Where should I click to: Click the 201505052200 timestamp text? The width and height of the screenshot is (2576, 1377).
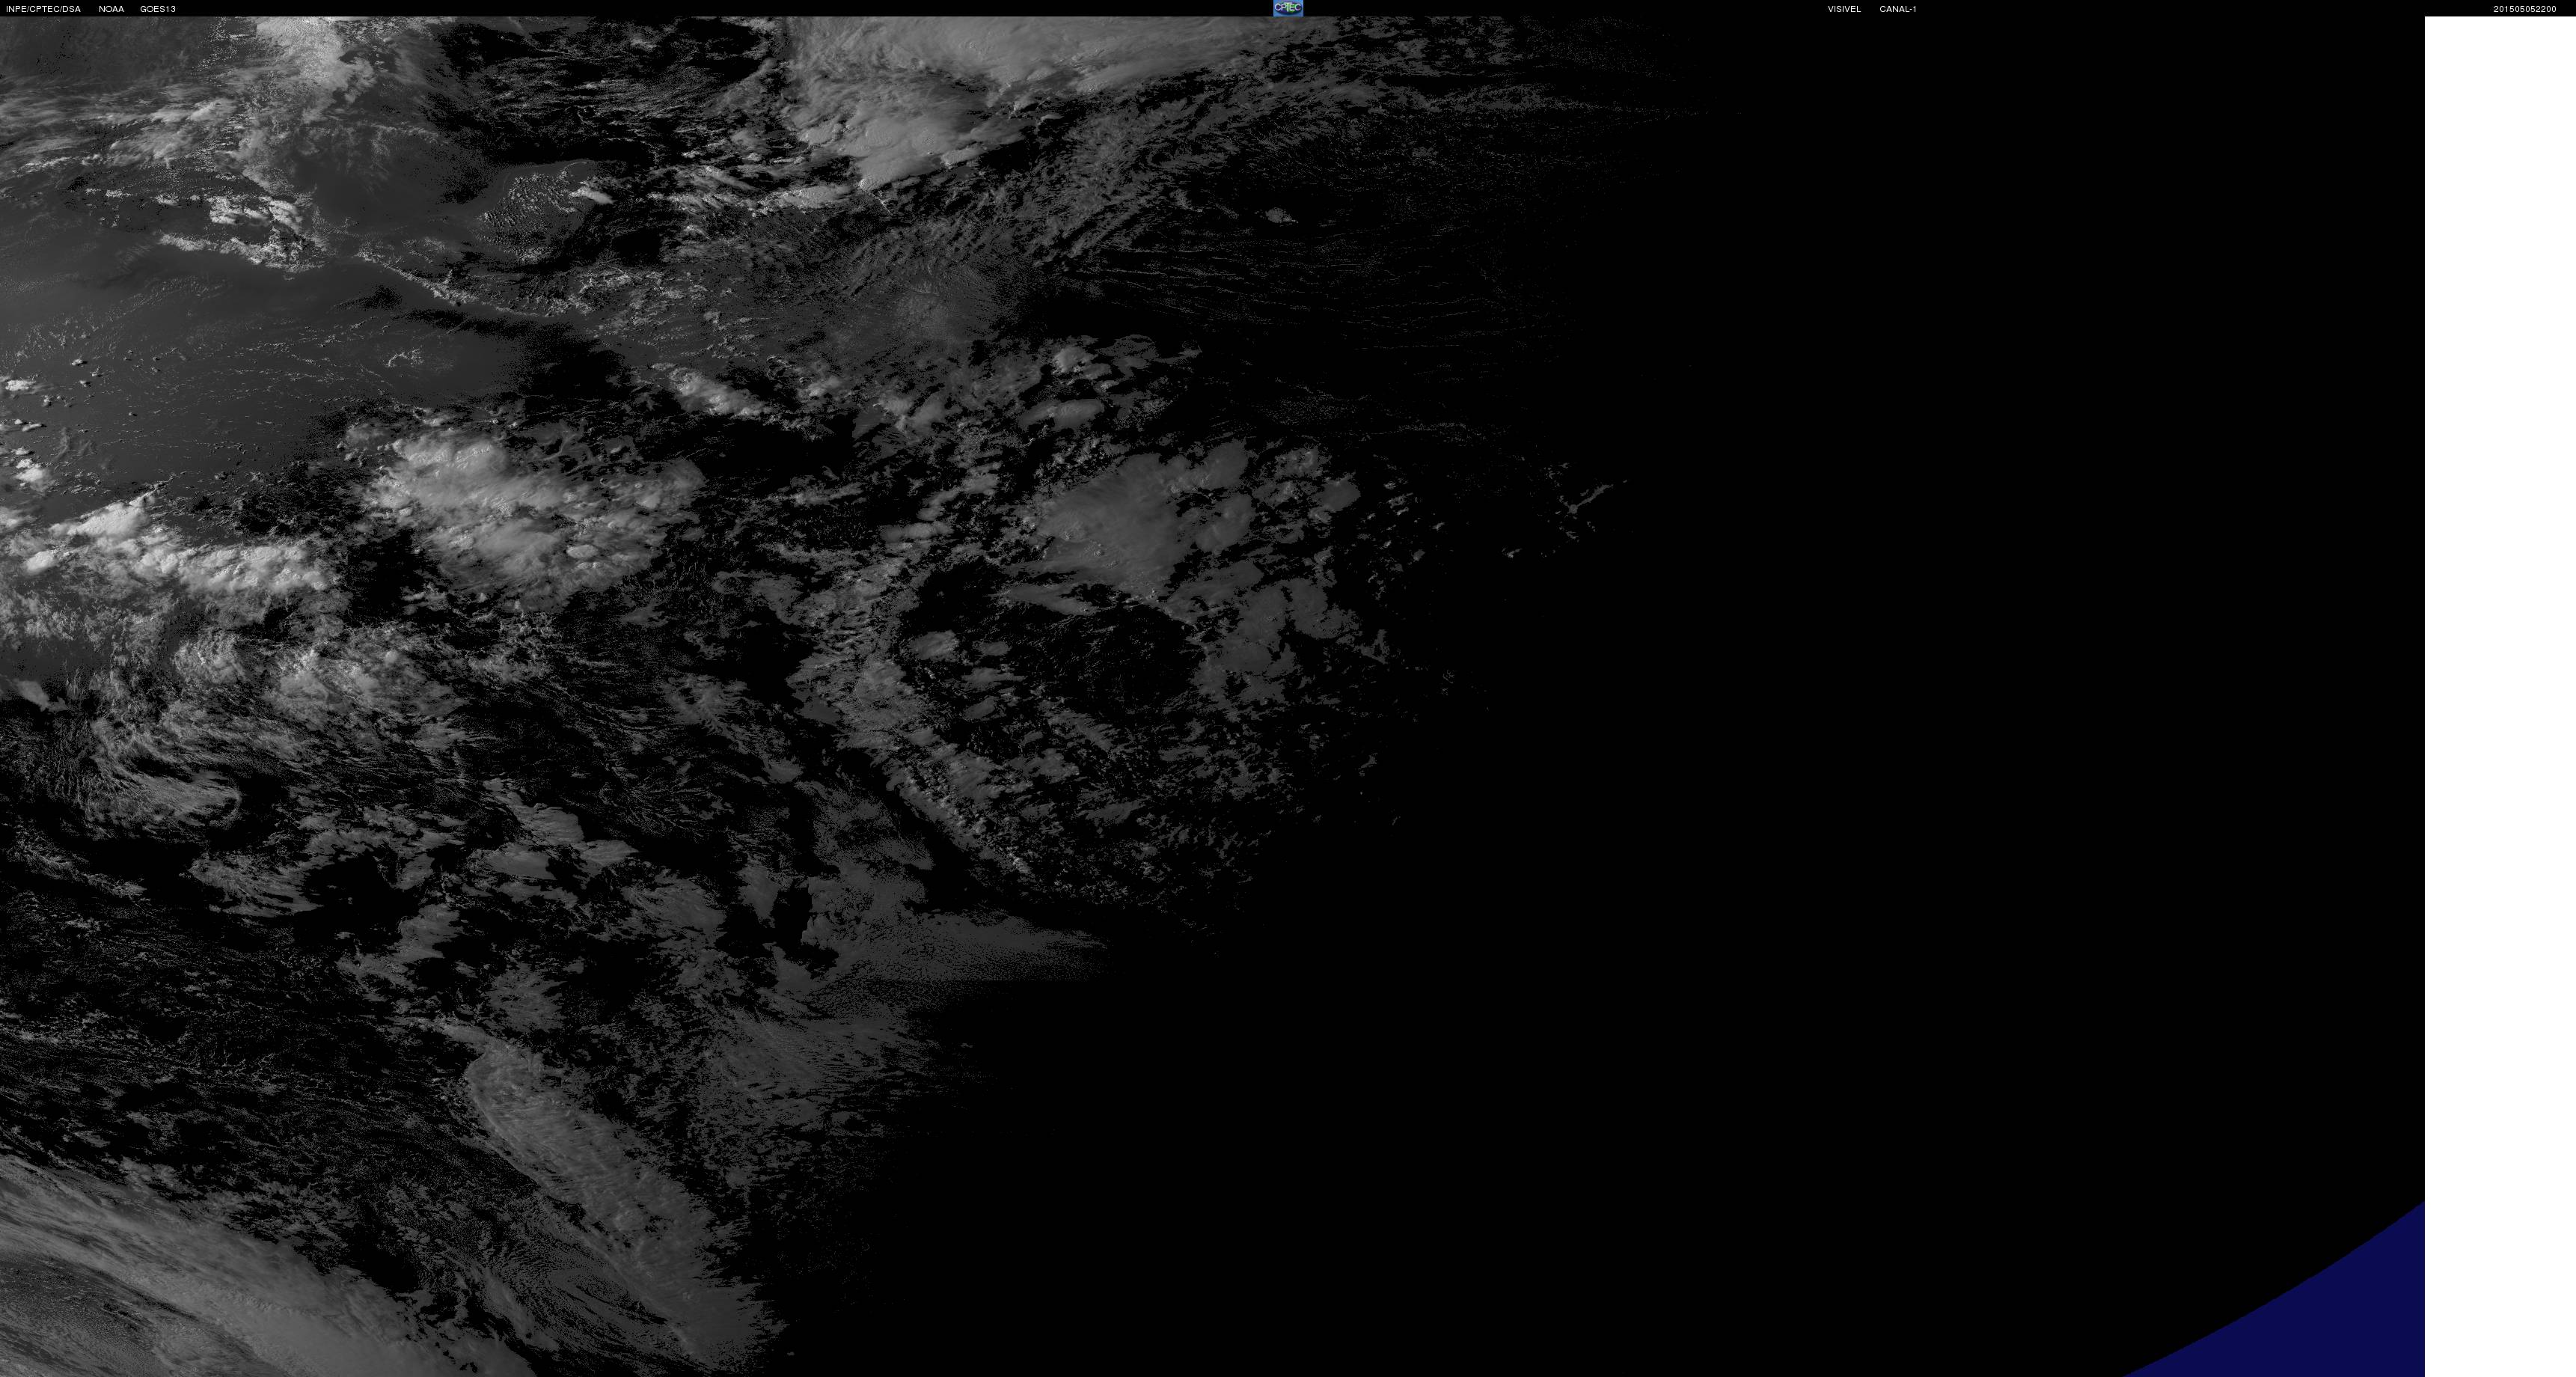coord(2524,9)
